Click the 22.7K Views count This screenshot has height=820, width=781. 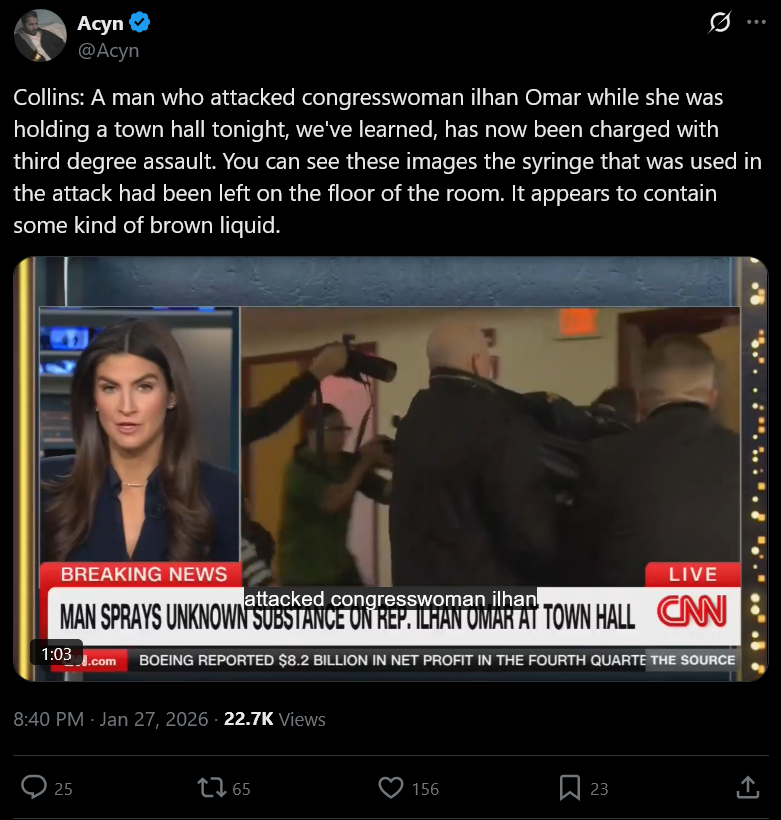pyautogui.click(x=275, y=719)
